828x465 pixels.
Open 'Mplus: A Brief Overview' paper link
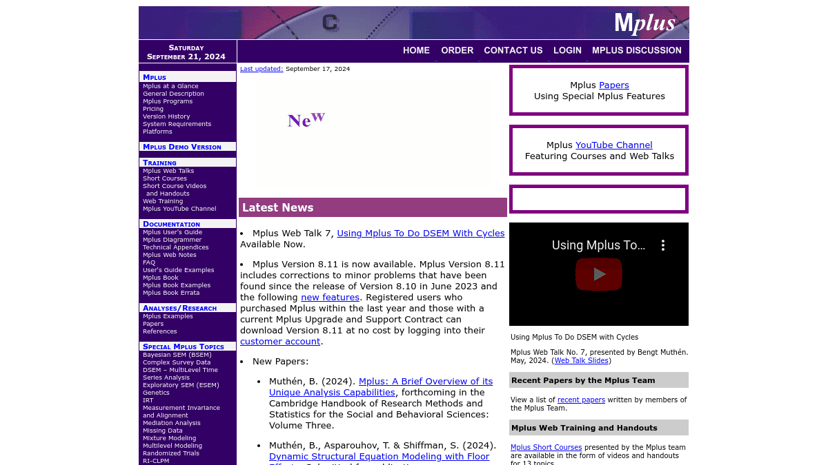pos(381,387)
